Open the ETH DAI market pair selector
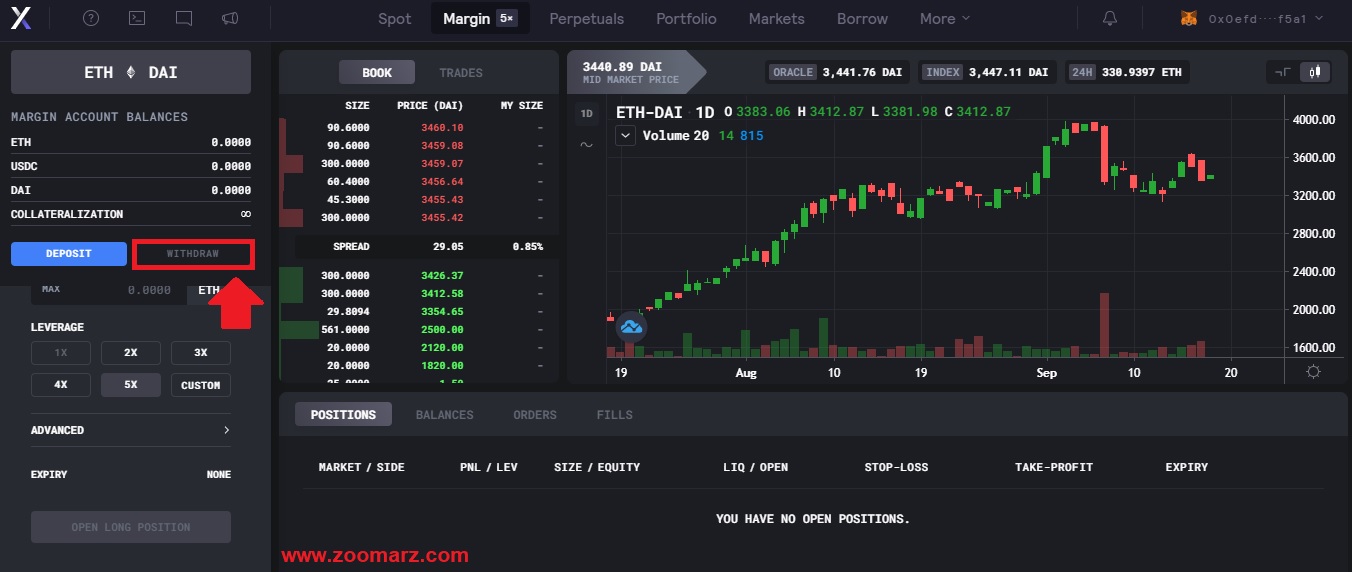This screenshot has height=572, width=1352. pyautogui.click(x=131, y=72)
